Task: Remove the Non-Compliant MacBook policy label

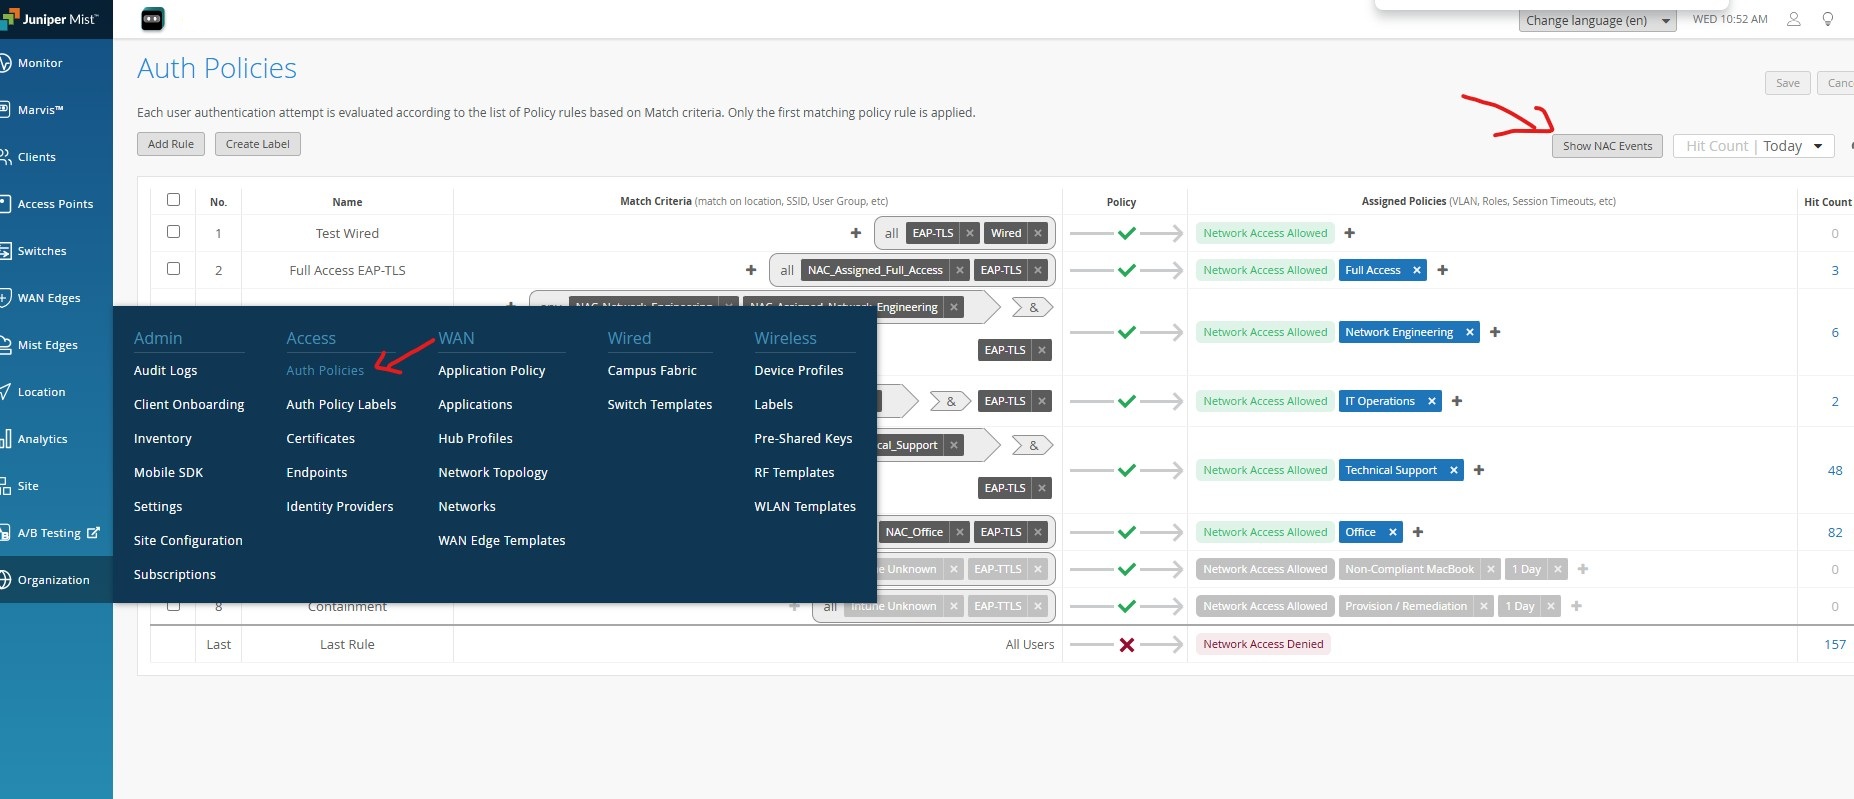Action: 1491,569
